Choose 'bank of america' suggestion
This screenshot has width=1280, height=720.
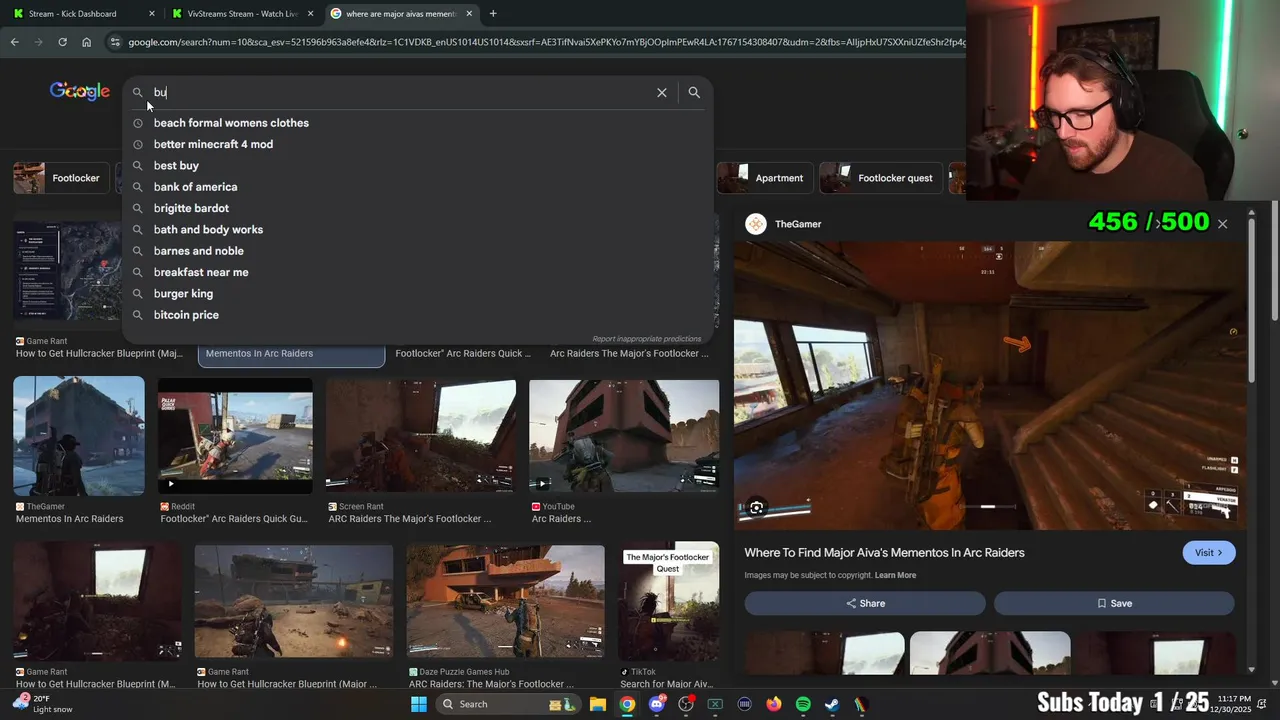coord(195,187)
